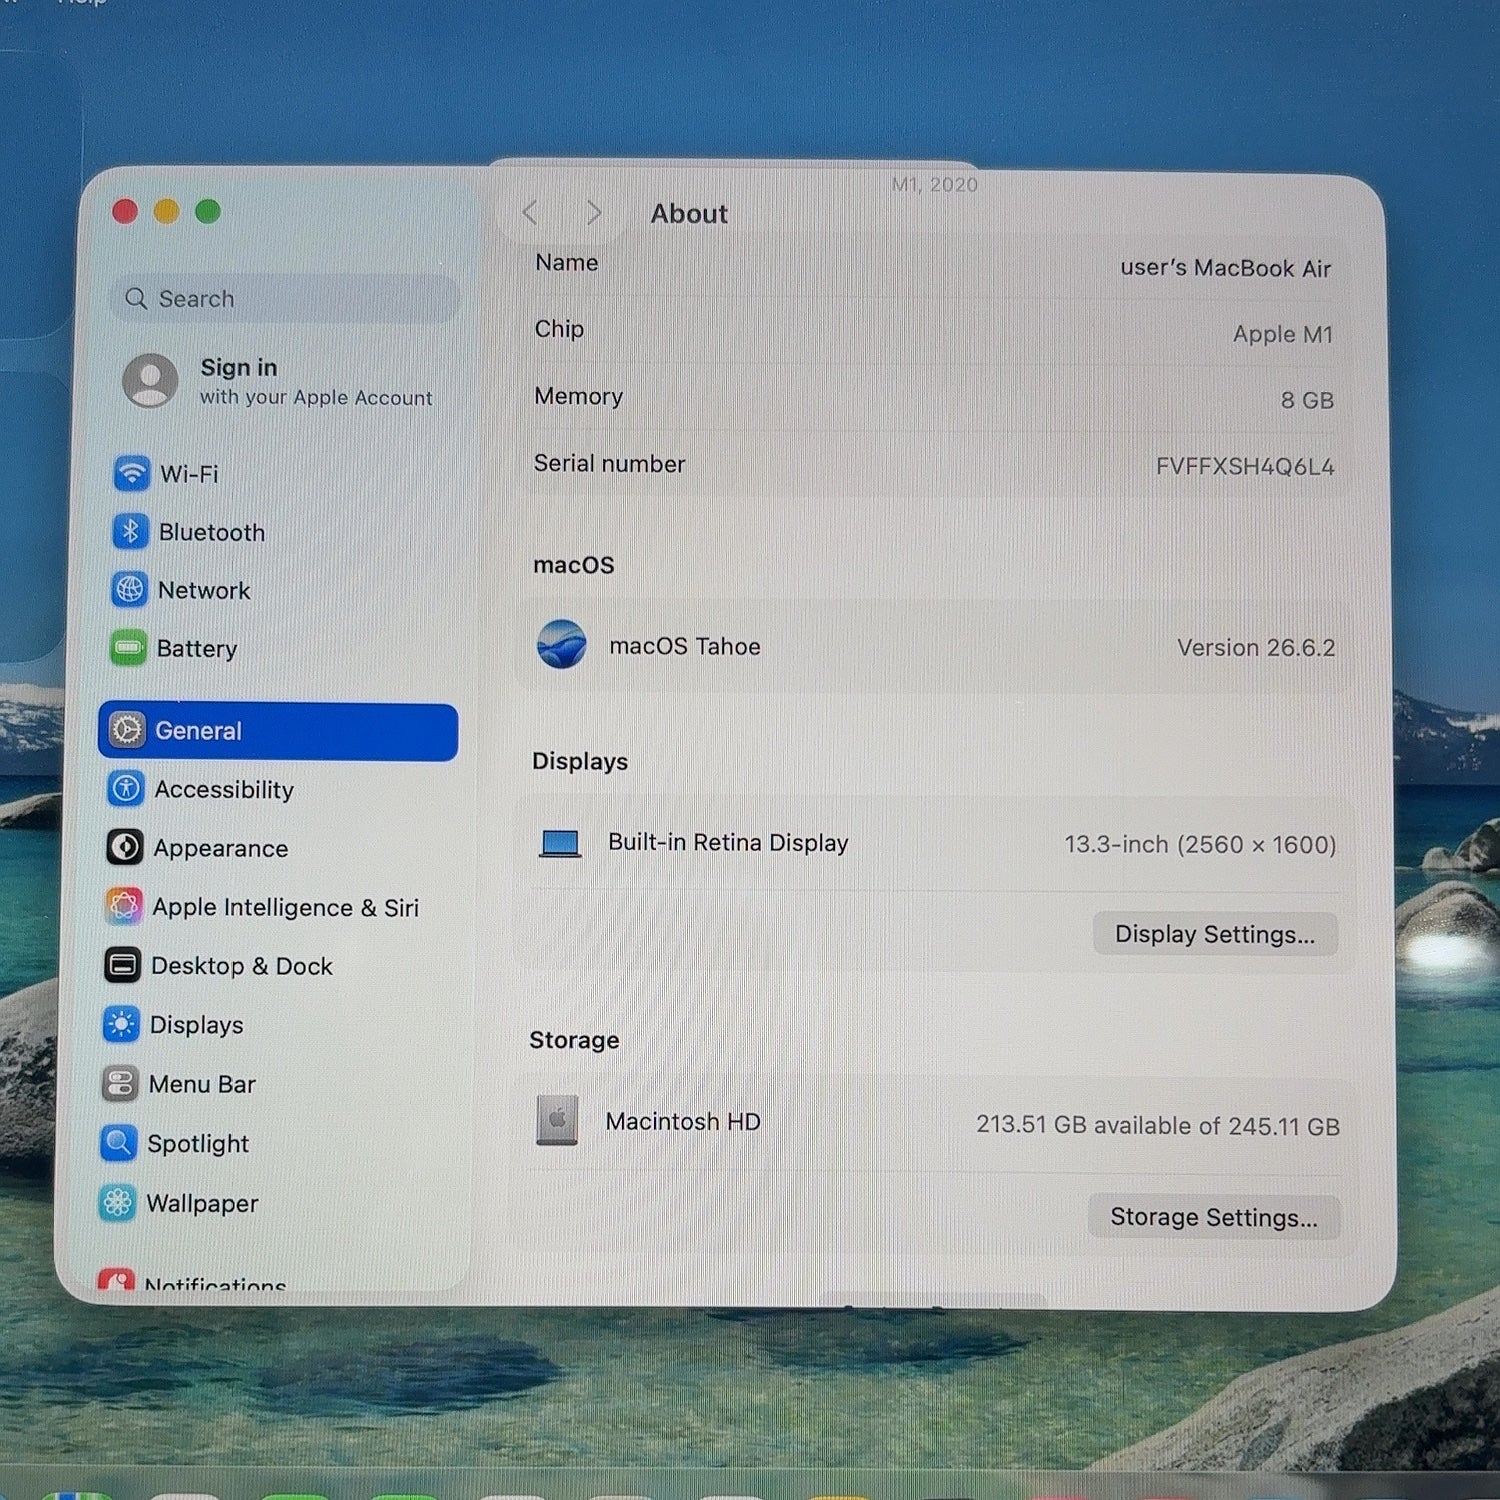Click "213.51 GB available of 245.11 GB"
Viewport: 1500px width, 1500px height.
click(1158, 1126)
